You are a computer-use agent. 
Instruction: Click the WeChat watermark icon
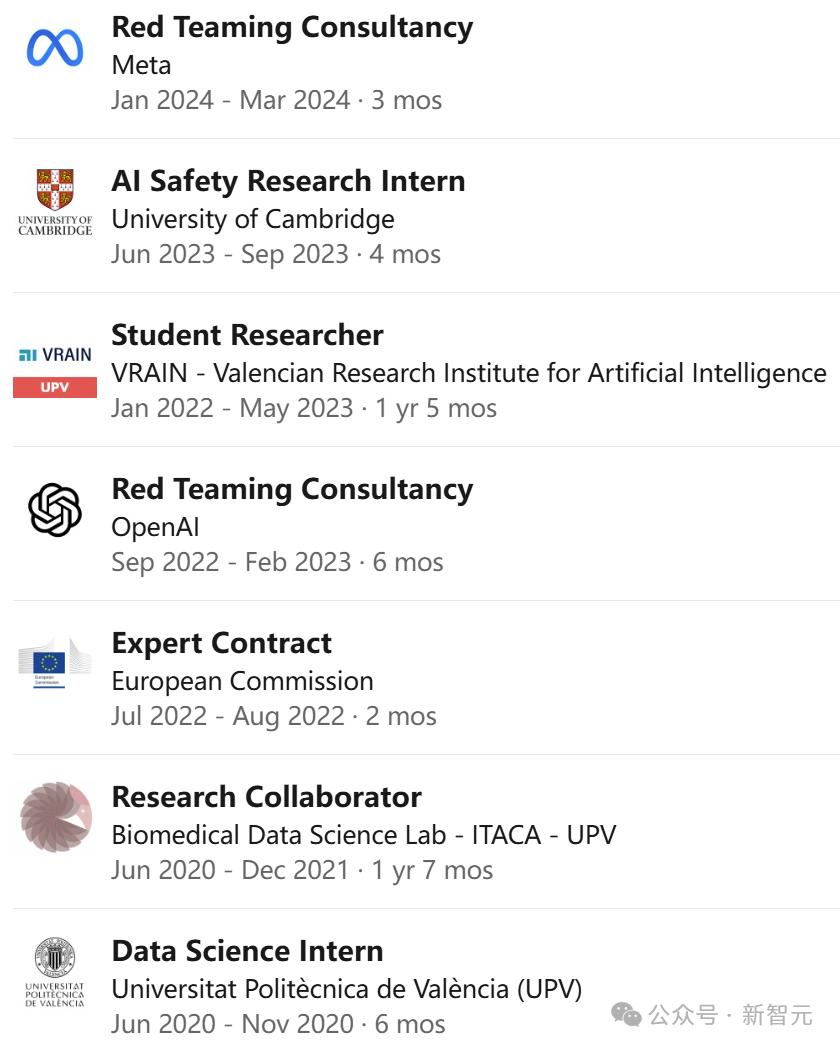(x=626, y=1015)
